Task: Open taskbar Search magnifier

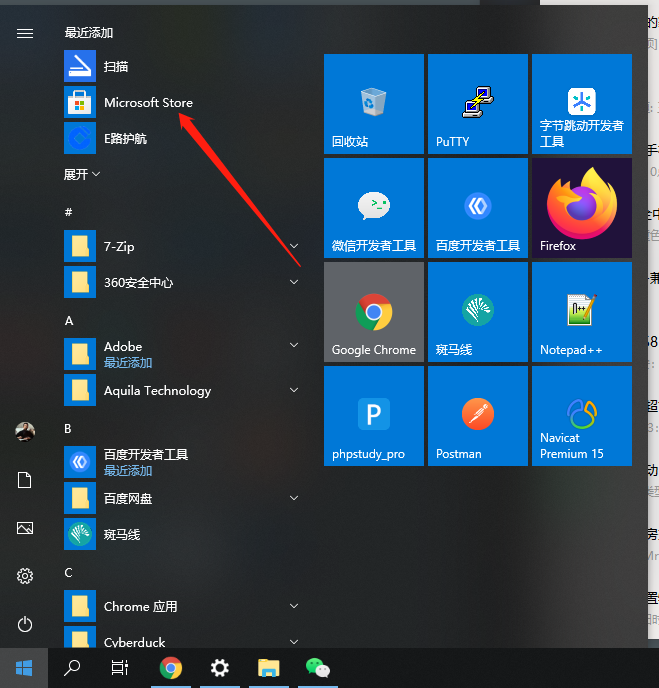Action: (72, 668)
